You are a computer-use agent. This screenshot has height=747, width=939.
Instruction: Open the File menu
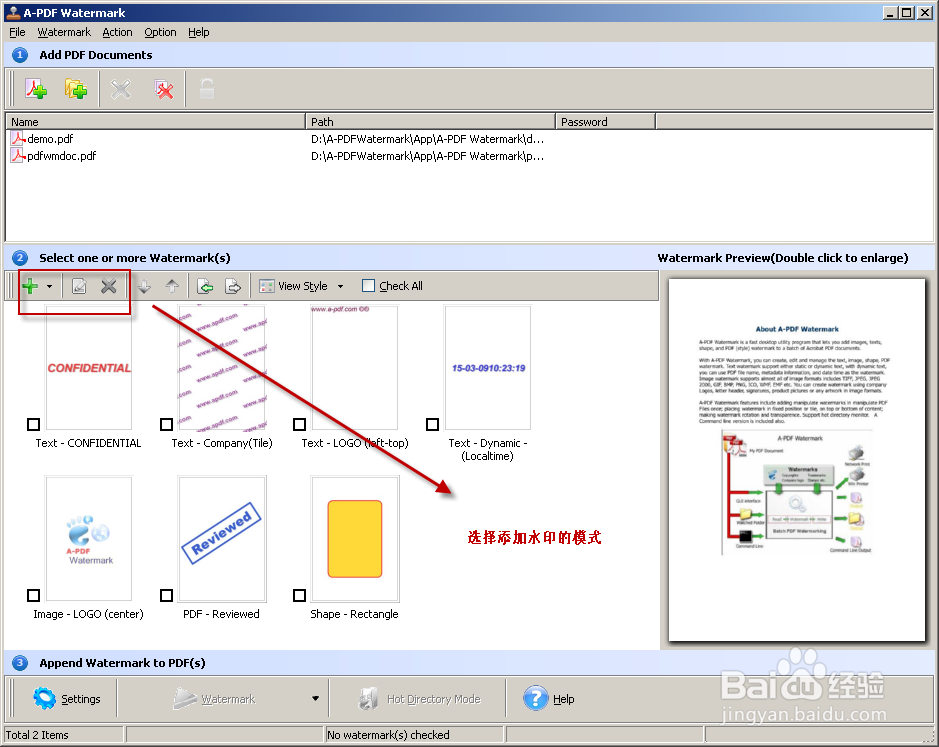pyautogui.click(x=17, y=32)
